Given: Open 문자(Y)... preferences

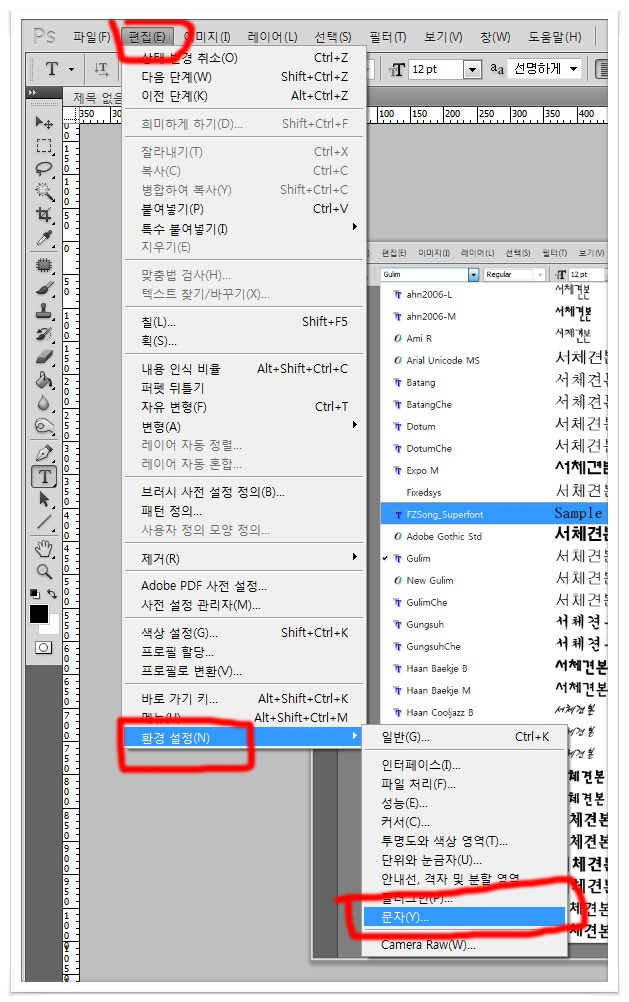Looking at the screenshot, I should (465, 917).
